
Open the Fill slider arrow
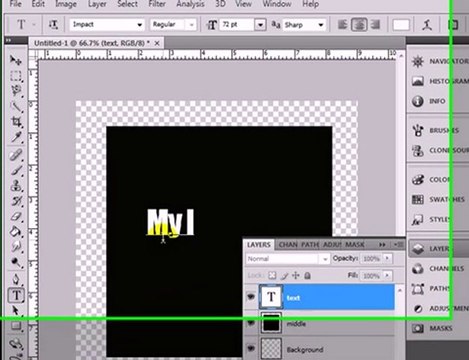click(387, 276)
